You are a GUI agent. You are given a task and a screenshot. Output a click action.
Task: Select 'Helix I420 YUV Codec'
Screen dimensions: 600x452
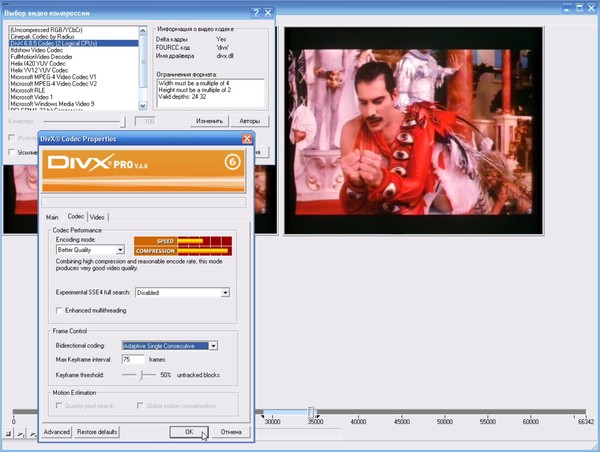point(74,64)
